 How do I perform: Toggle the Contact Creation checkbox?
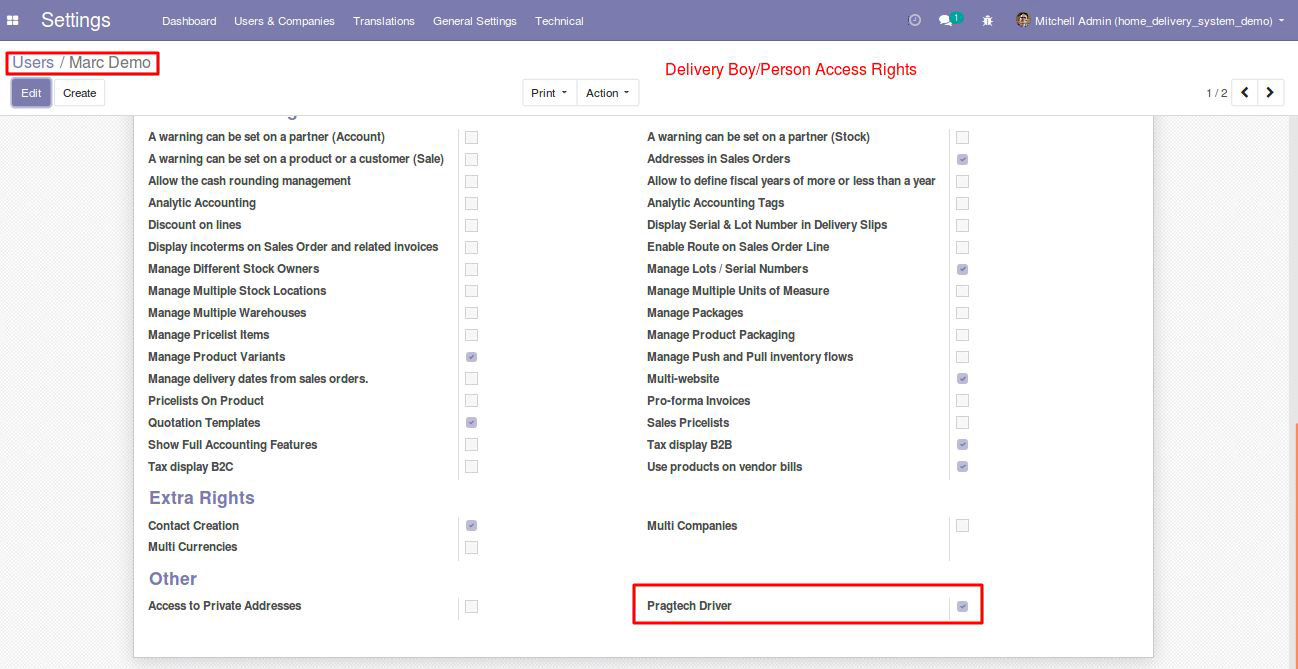click(x=471, y=526)
